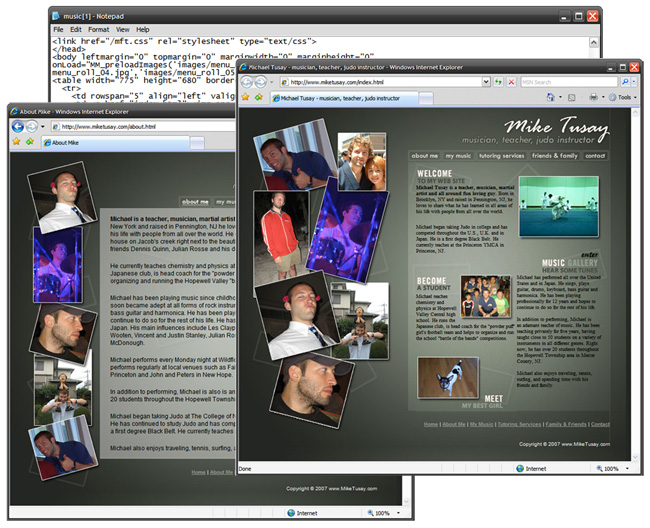The image size is (650, 528).
Task: Click IE logo in About Mike title bar
Action: (x=14, y=111)
